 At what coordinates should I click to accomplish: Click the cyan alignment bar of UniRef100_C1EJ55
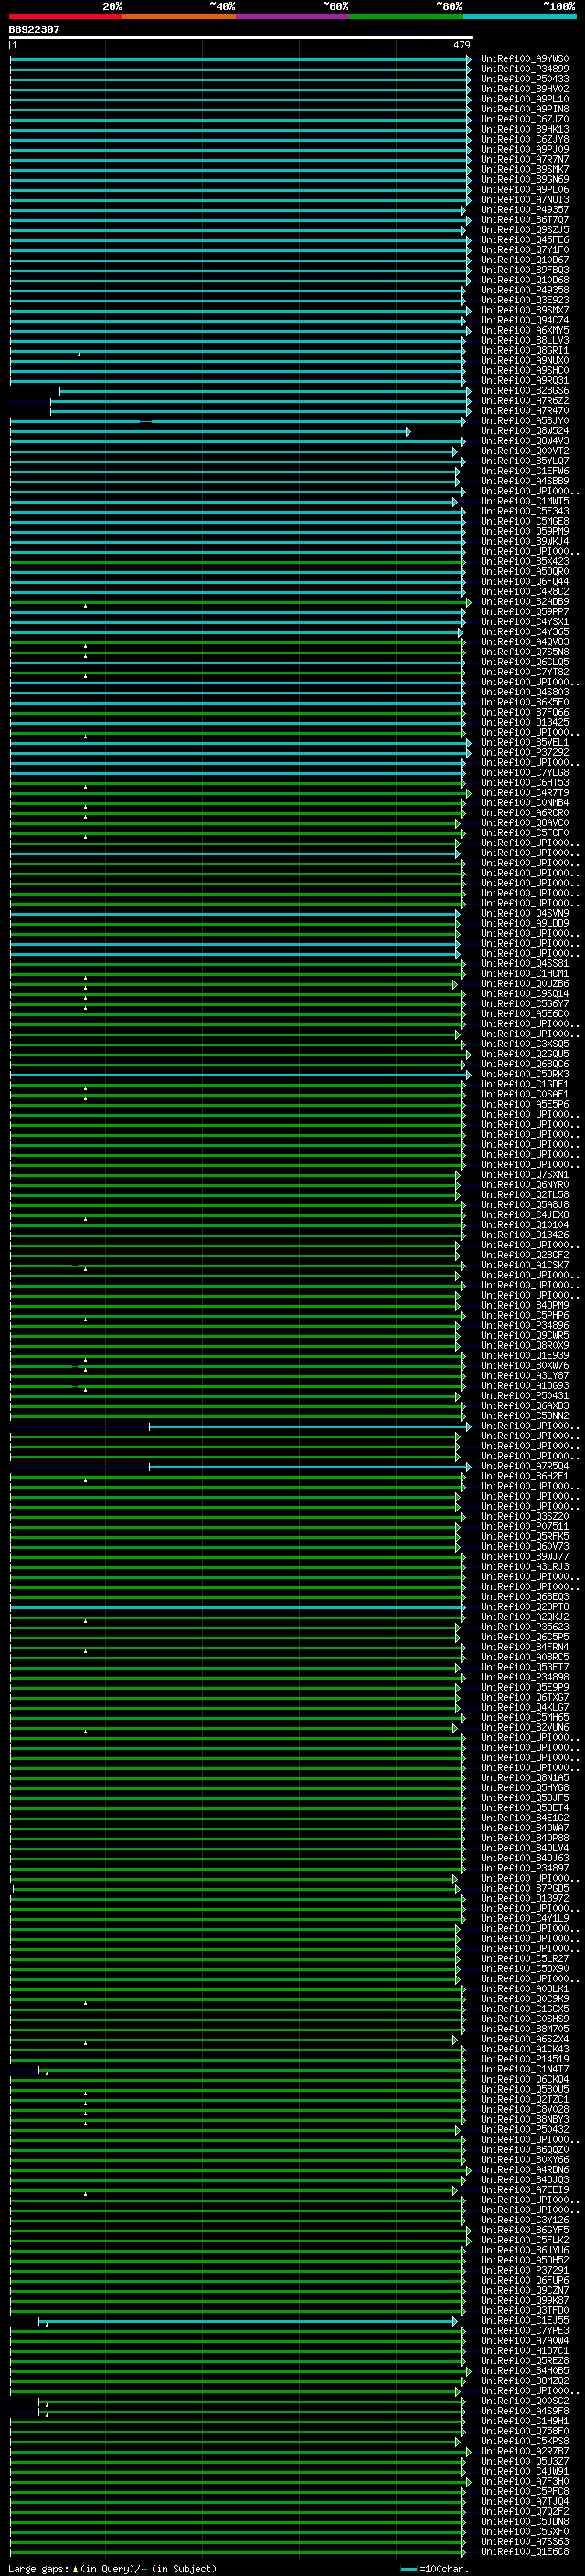248,2321
